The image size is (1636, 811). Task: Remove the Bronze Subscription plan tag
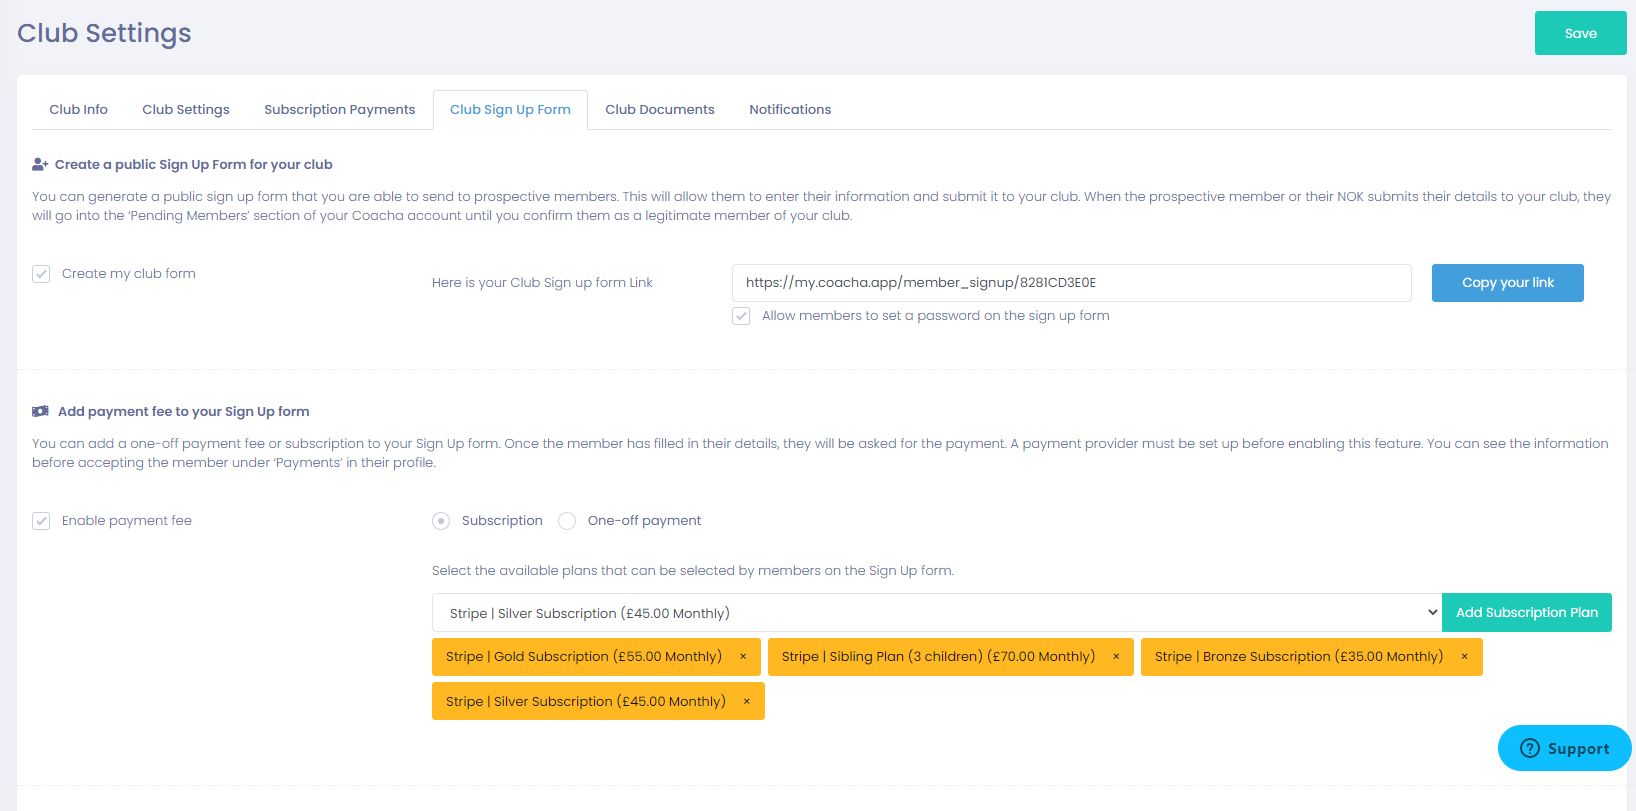click(x=1464, y=657)
